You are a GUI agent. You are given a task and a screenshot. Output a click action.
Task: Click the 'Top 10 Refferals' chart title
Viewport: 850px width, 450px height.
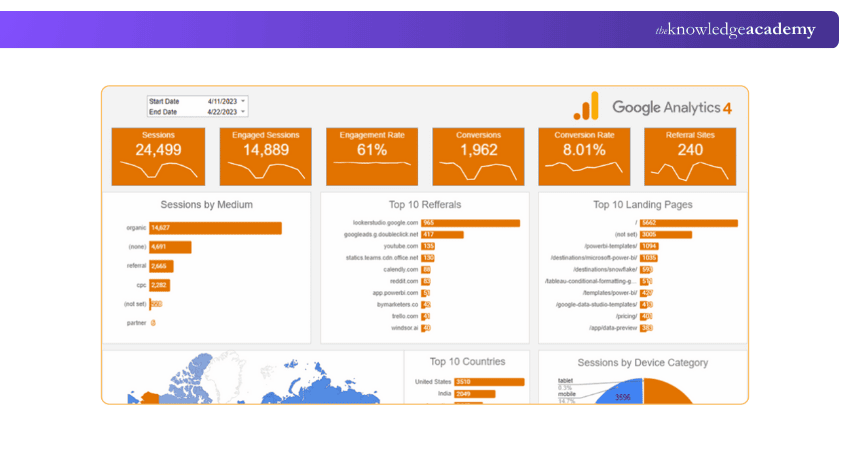point(425,204)
